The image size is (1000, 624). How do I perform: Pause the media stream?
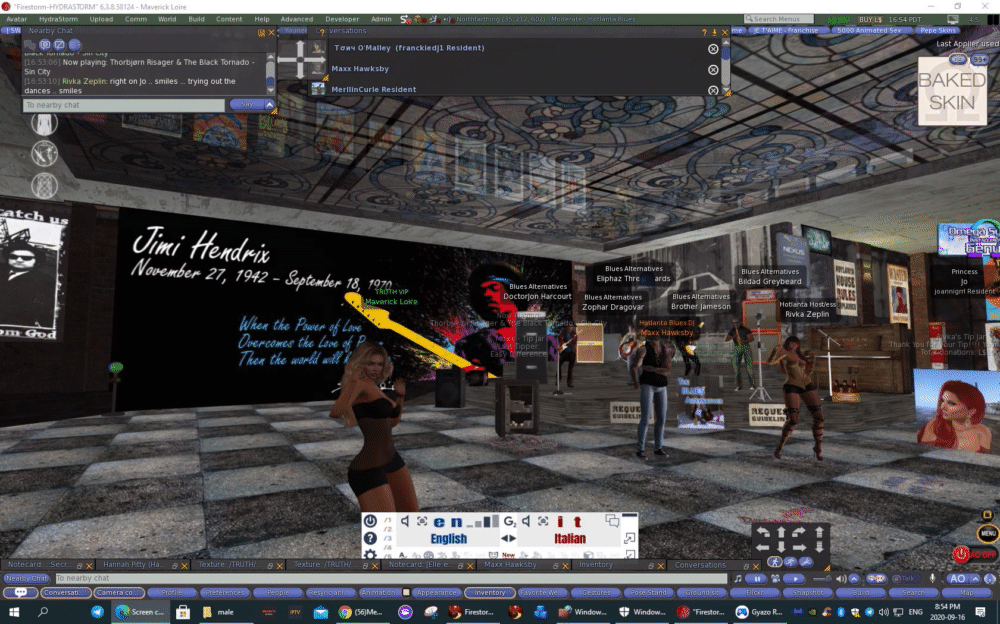pos(757,579)
